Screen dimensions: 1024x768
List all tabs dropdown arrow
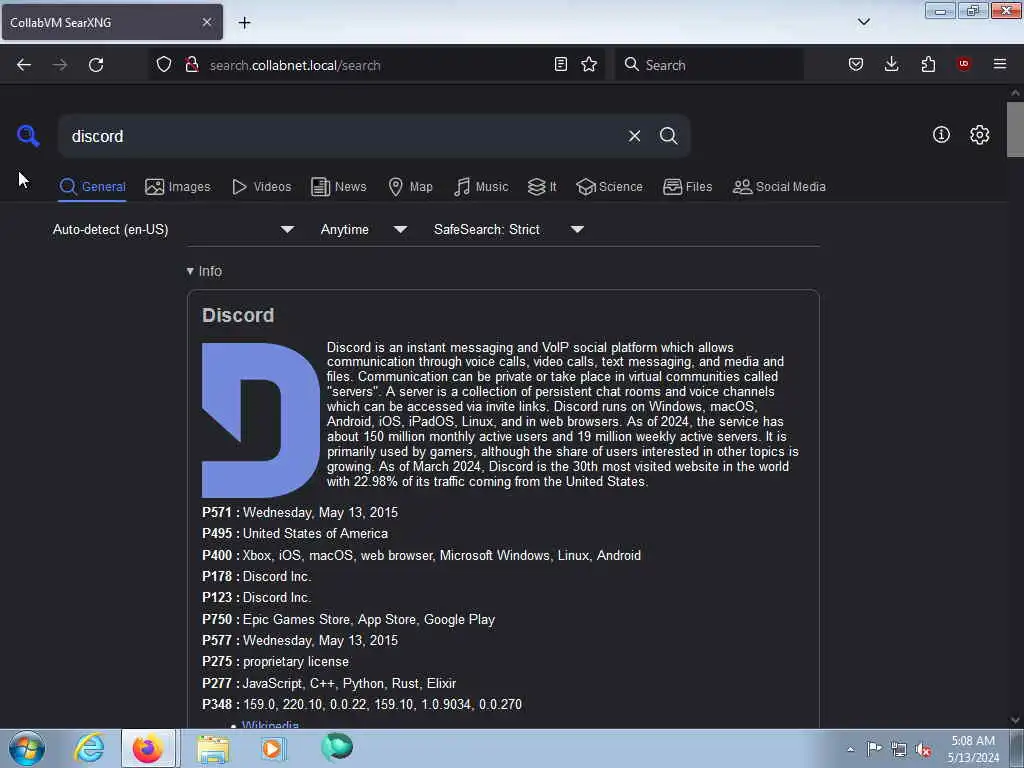pos(863,22)
